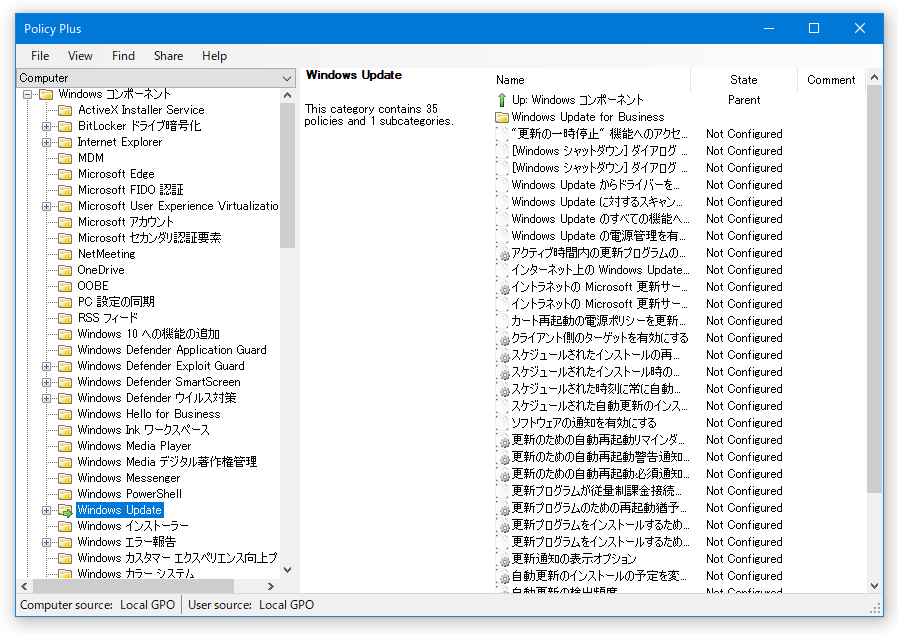The image size is (898, 634).
Task: Open the Help menu
Action: point(214,56)
